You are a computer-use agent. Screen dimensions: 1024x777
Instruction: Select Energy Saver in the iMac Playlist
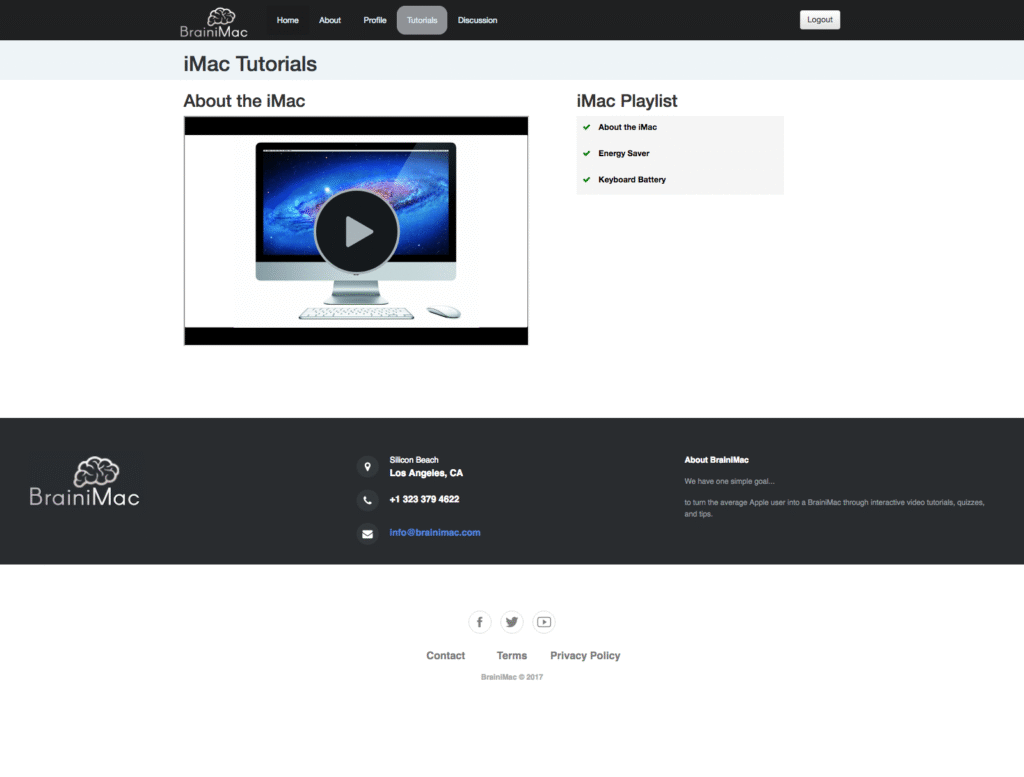coord(625,154)
